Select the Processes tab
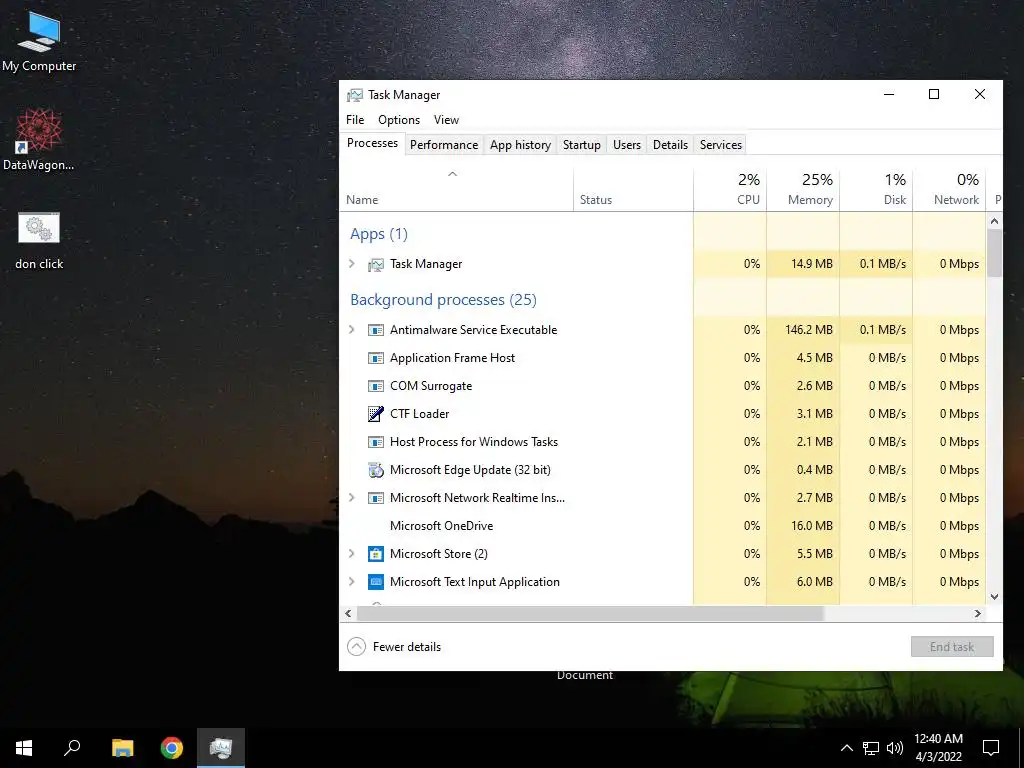 (x=372, y=143)
